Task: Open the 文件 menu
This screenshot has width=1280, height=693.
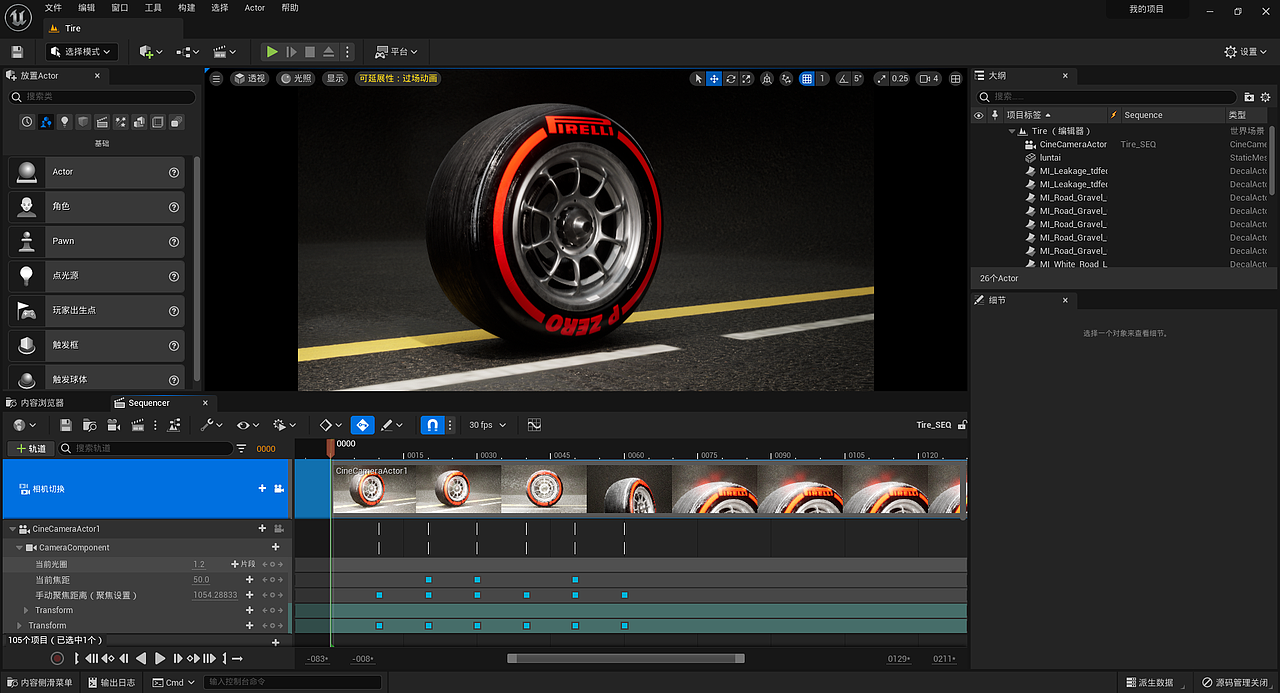Action: (x=53, y=8)
